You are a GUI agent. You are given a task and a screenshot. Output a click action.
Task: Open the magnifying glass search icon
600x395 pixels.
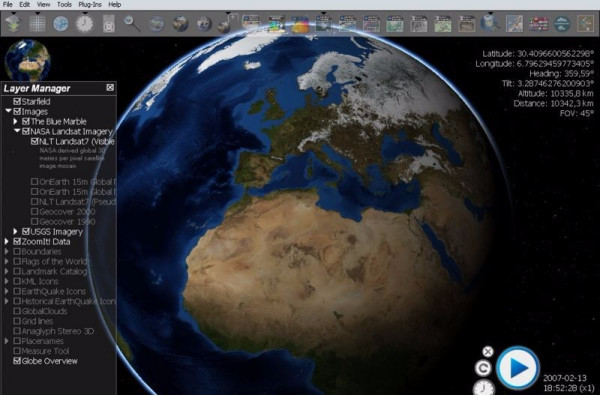tap(132, 24)
